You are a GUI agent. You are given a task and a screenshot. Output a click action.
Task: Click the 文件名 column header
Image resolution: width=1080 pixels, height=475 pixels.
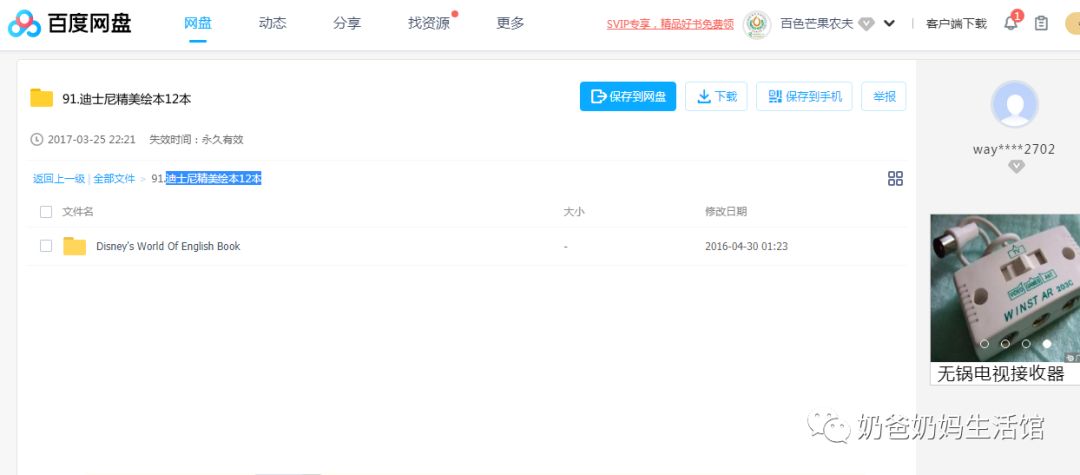coord(78,212)
